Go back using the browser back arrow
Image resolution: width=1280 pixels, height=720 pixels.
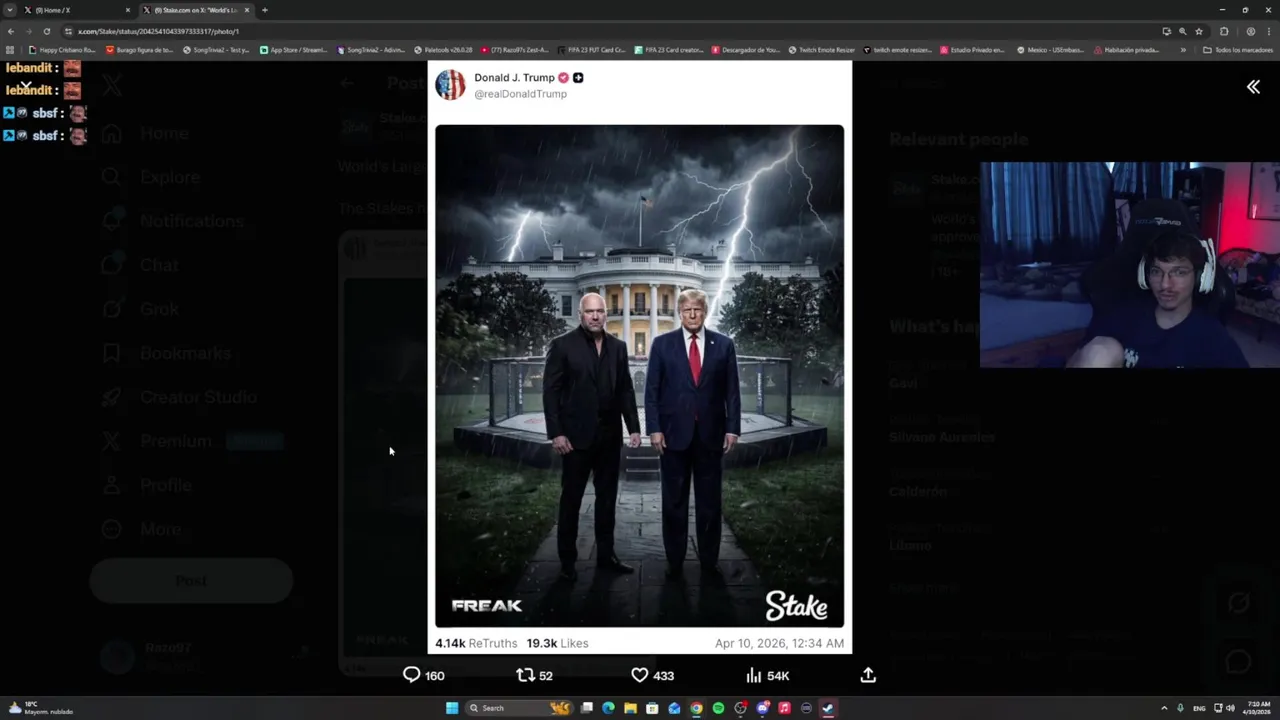11,31
